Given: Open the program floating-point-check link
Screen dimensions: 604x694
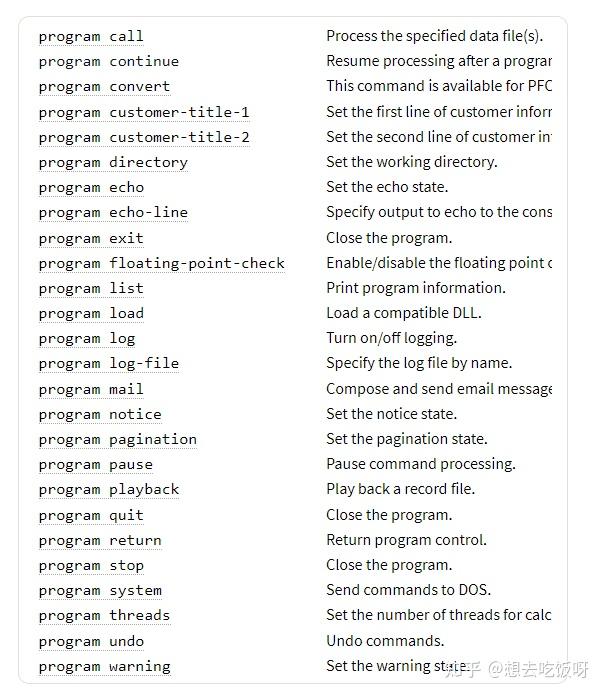Looking at the screenshot, I should 161,263.
